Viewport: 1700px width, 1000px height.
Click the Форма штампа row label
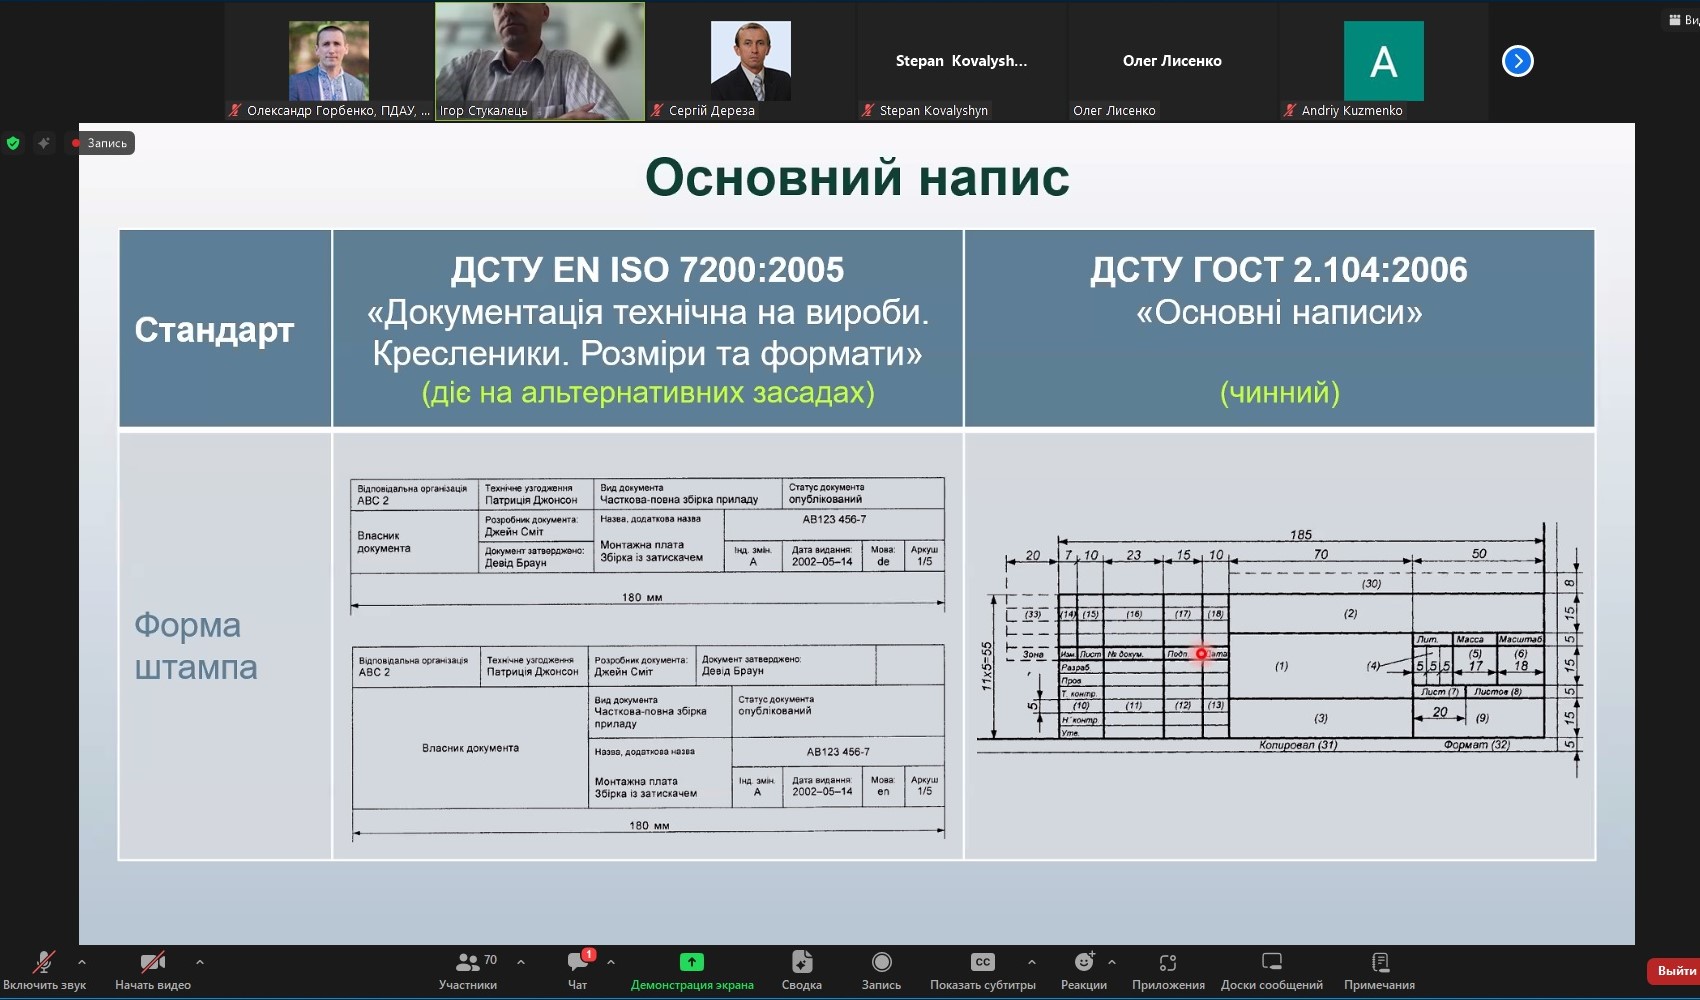click(x=196, y=646)
